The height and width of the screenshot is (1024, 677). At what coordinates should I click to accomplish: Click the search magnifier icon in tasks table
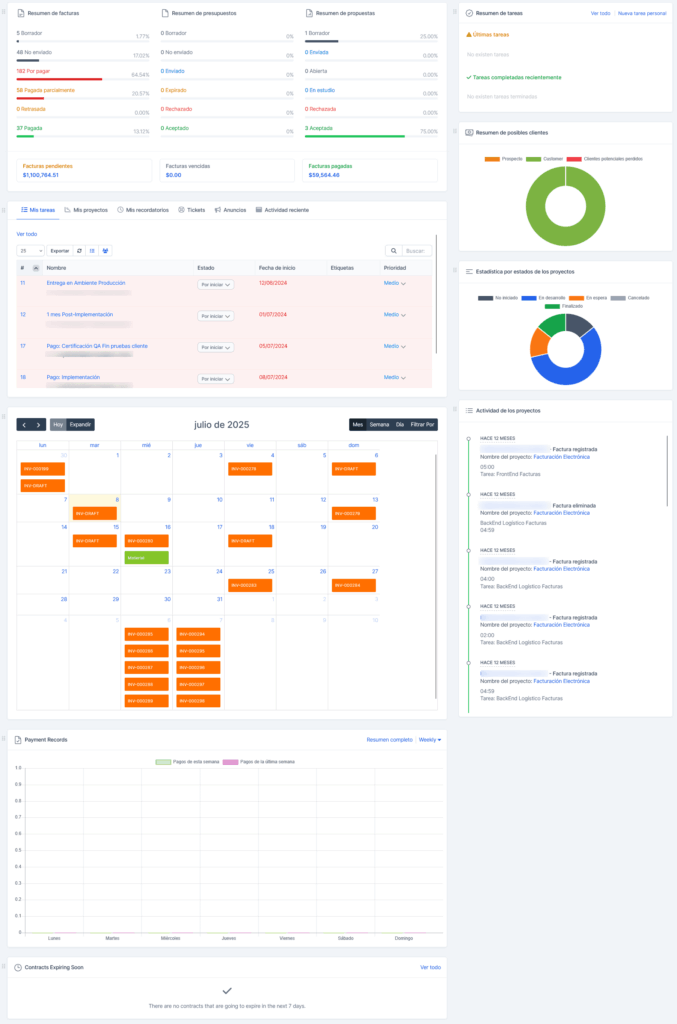click(x=394, y=251)
